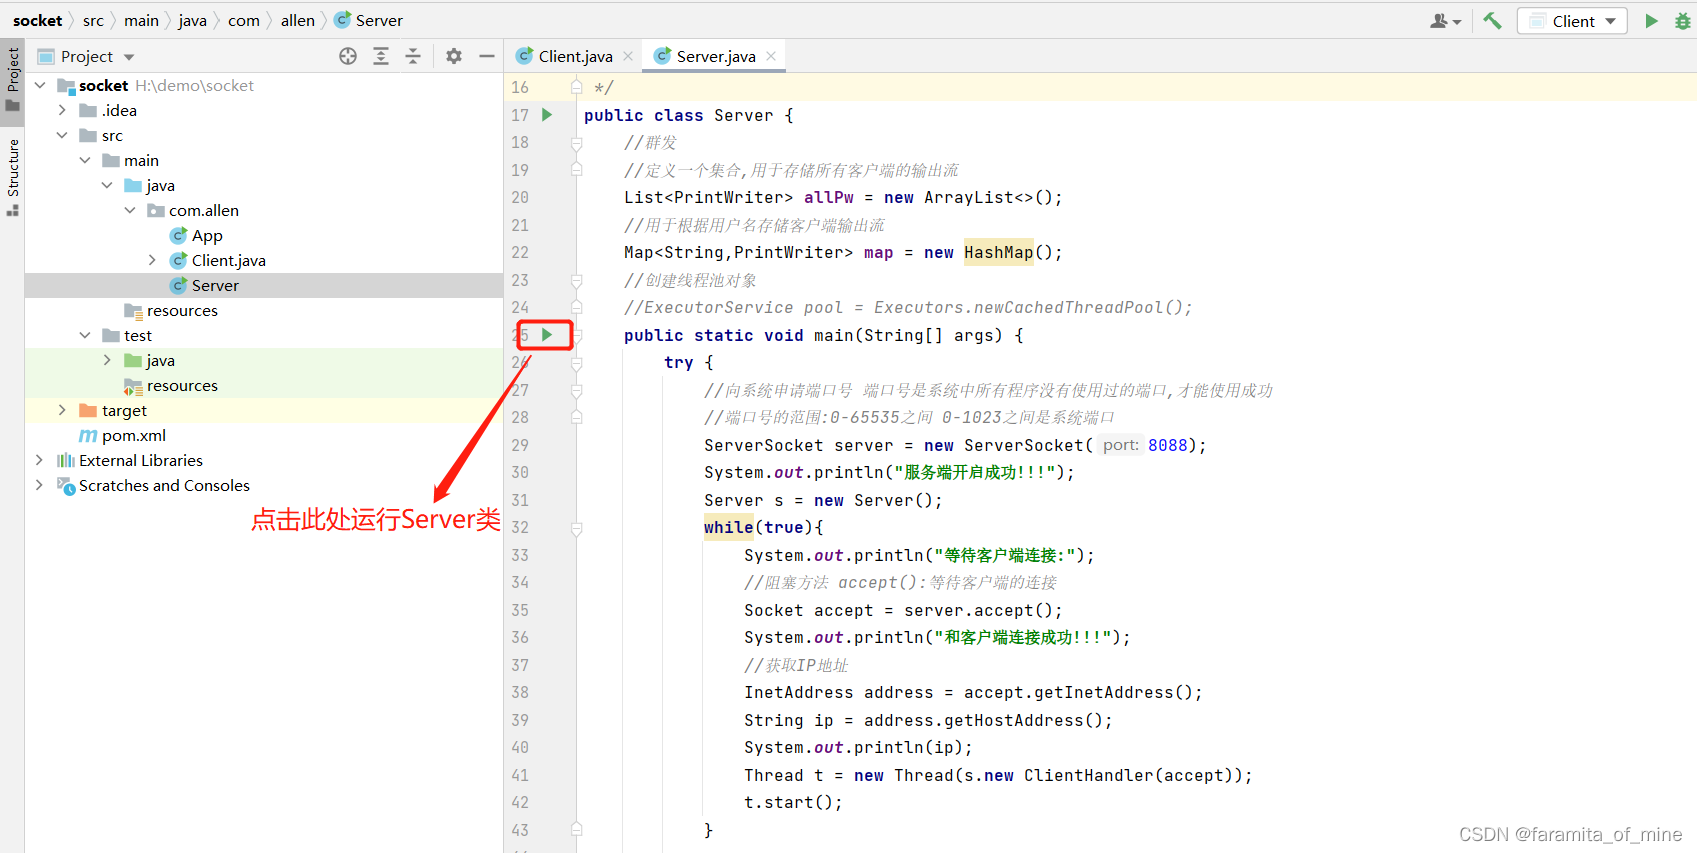Click the java breadcrumb in navigation bar
1697x853 pixels.
pos(192,20)
